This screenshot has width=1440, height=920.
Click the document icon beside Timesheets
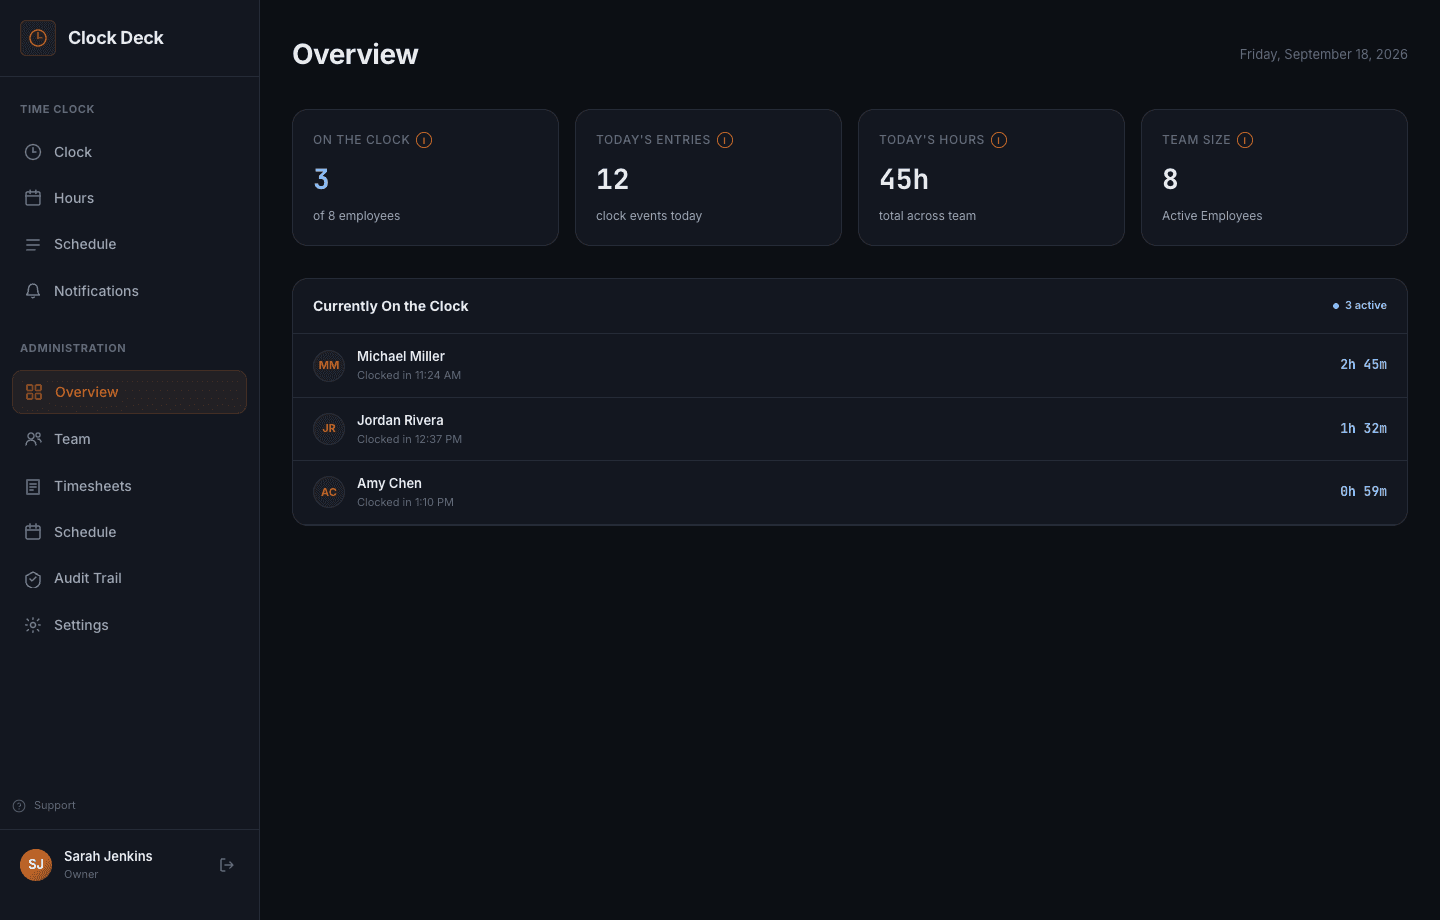click(x=33, y=486)
